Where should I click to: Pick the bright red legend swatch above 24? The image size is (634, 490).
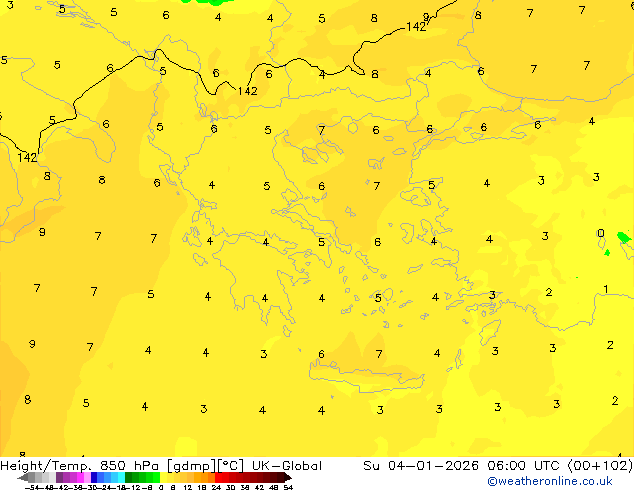tap(218, 478)
